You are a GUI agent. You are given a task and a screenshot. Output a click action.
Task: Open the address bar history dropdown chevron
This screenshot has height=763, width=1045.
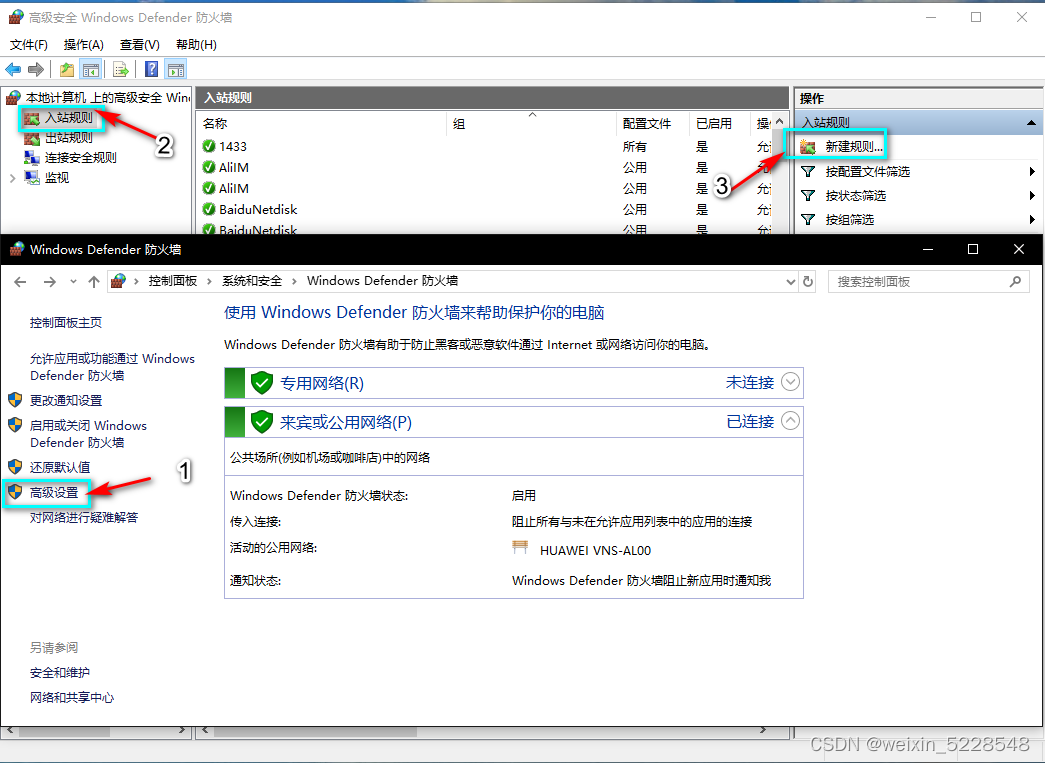pos(790,282)
